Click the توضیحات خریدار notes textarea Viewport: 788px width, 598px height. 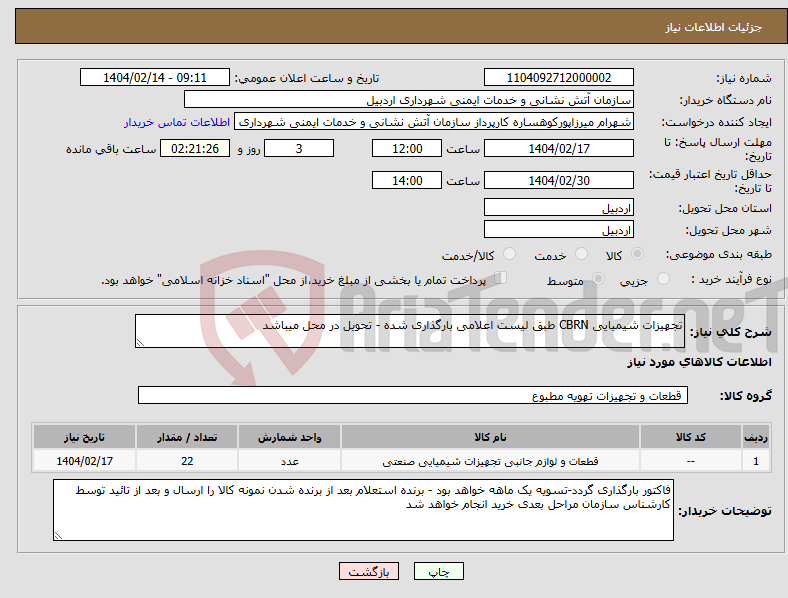coord(363,510)
